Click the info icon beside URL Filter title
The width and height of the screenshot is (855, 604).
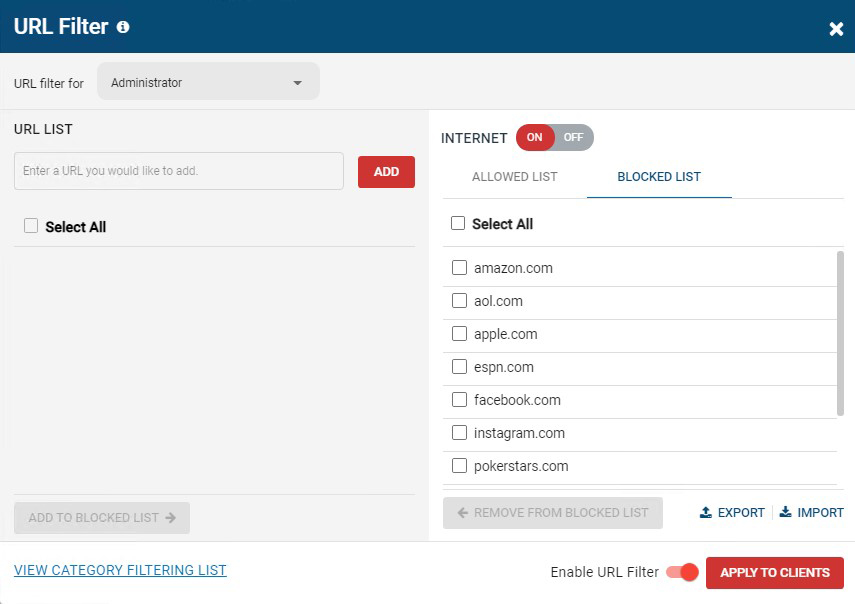point(122,27)
